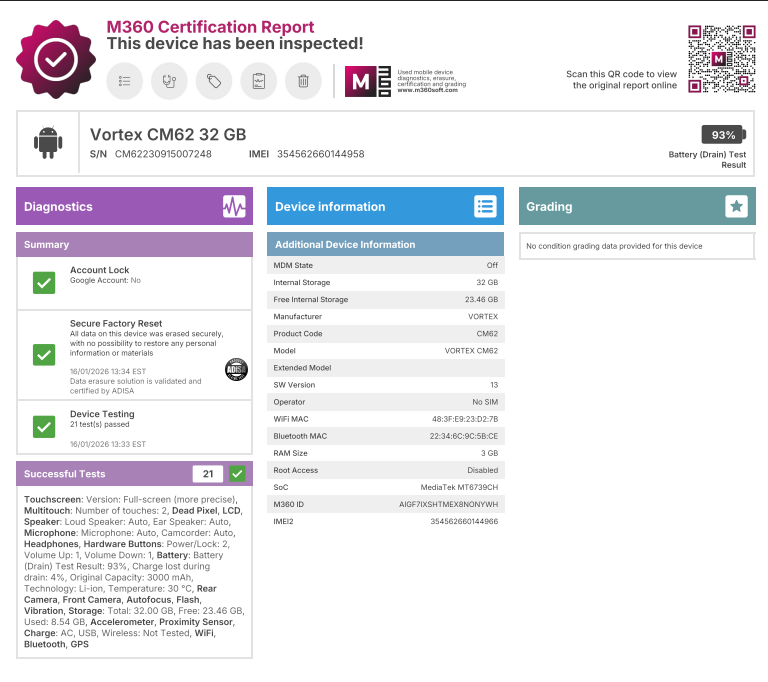
Task: Click the Successful Tests green checkbox
Action: click(x=237, y=474)
